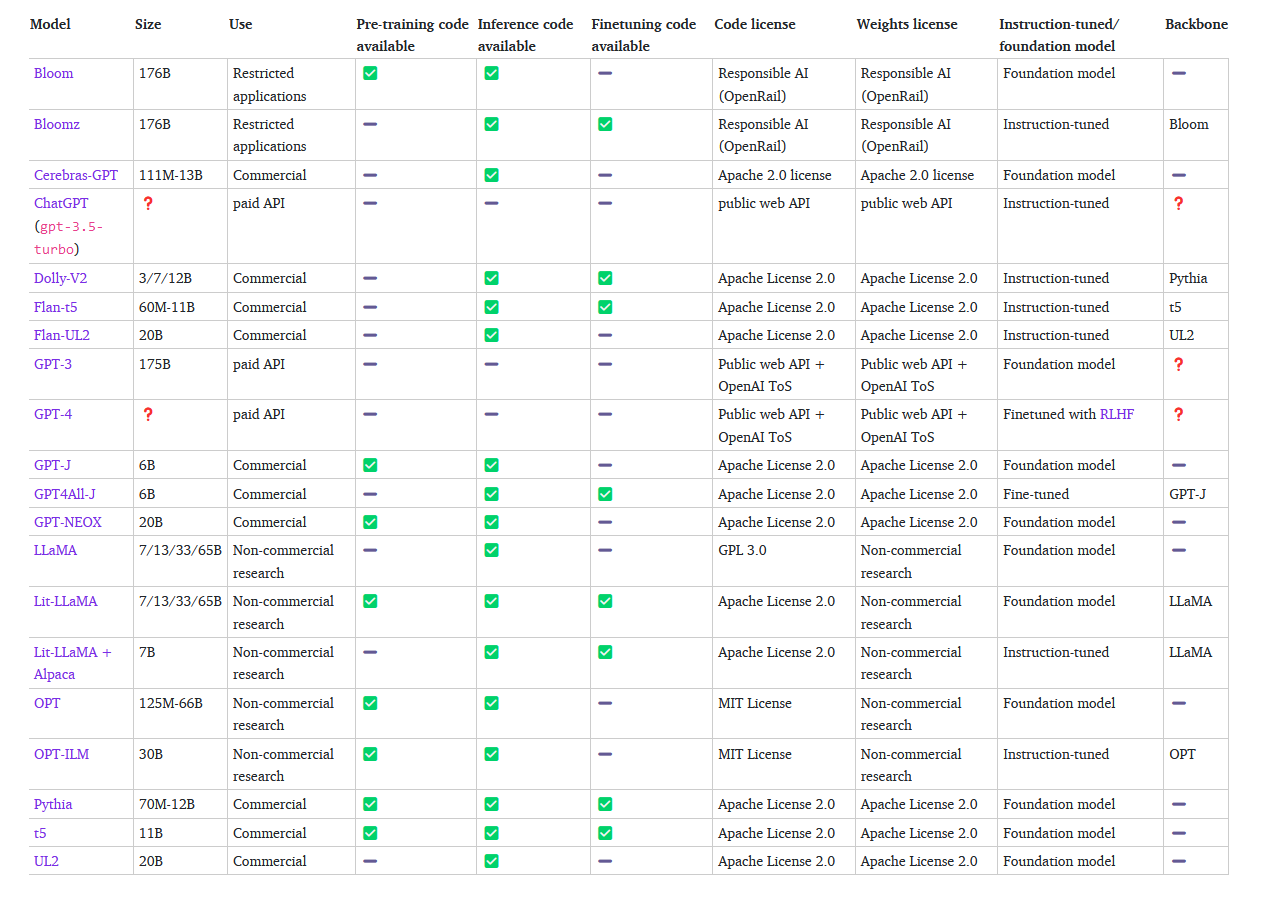Click the "Backbone" column header
This screenshot has height=915, width=1277.
pos(1197,24)
